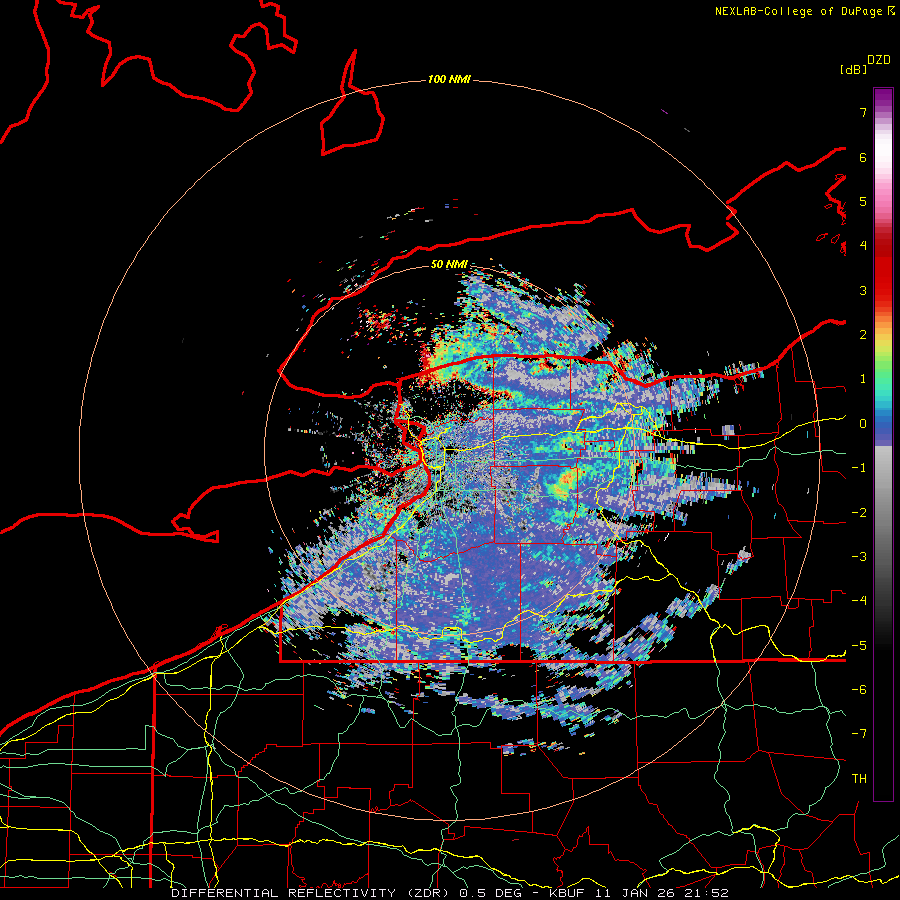Viewport: 900px width, 900px height.
Task: Click the 1 dB value on the color scale
Action: coord(863,379)
